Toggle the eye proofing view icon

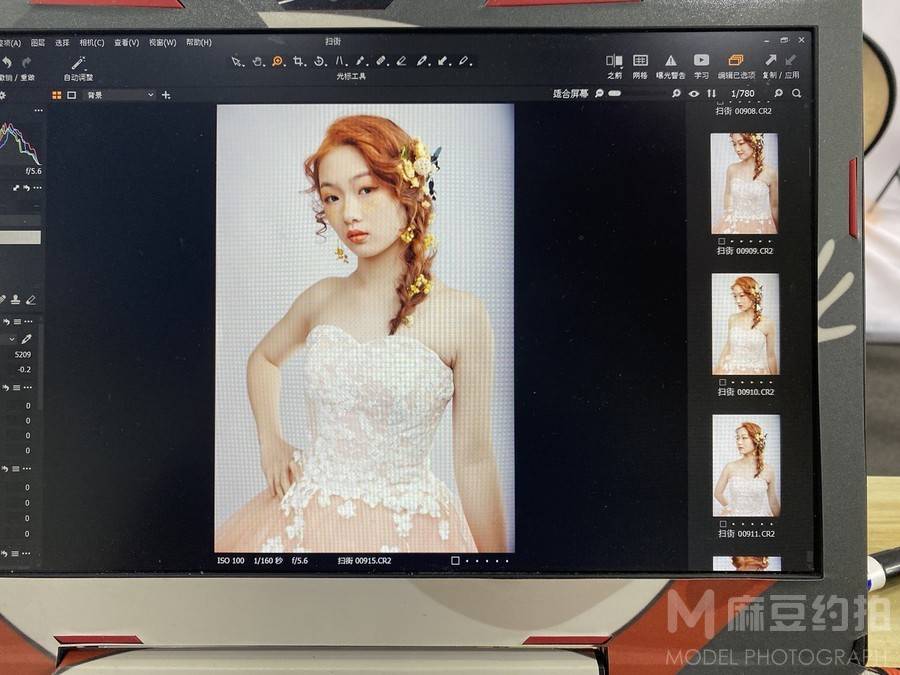[x=694, y=94]
